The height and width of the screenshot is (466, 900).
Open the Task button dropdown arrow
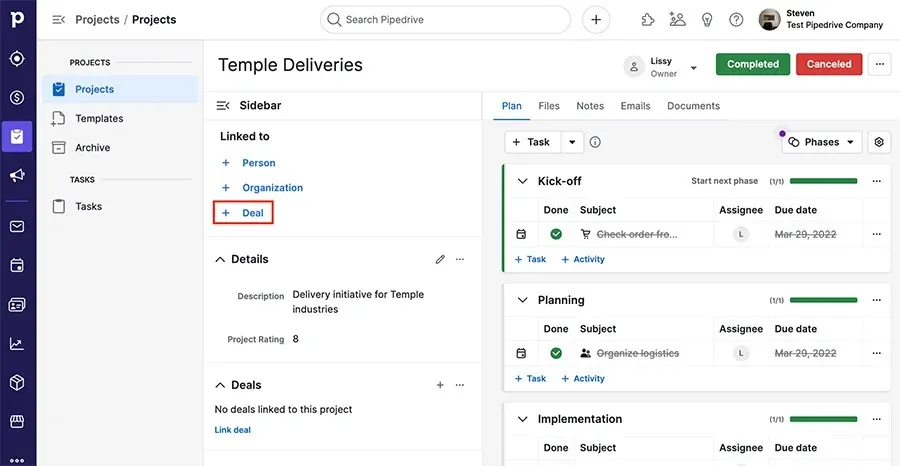coord(572,142)
